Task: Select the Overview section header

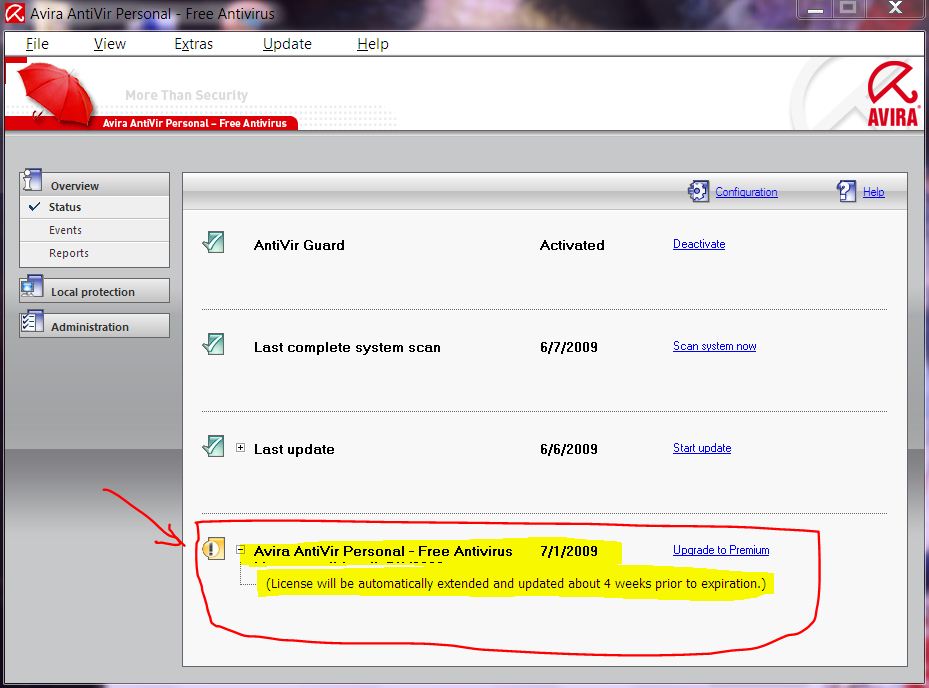Action: [x=95, y=185]
